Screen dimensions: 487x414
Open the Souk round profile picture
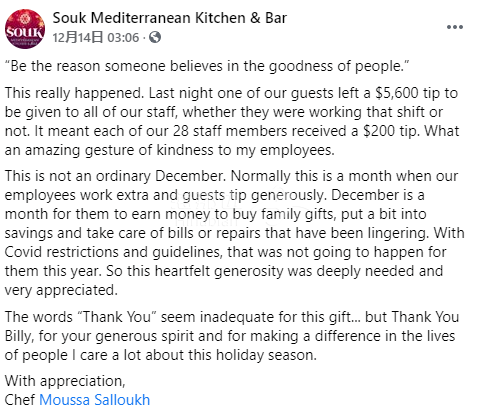click(25, 29)
